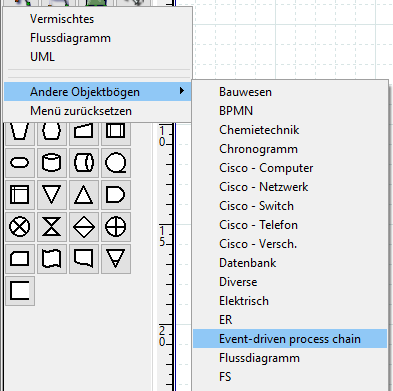The height and width of the screenshot is (391, 393).
Task: Pick the circle with X summing junction shape
Action: pos(20,227)
